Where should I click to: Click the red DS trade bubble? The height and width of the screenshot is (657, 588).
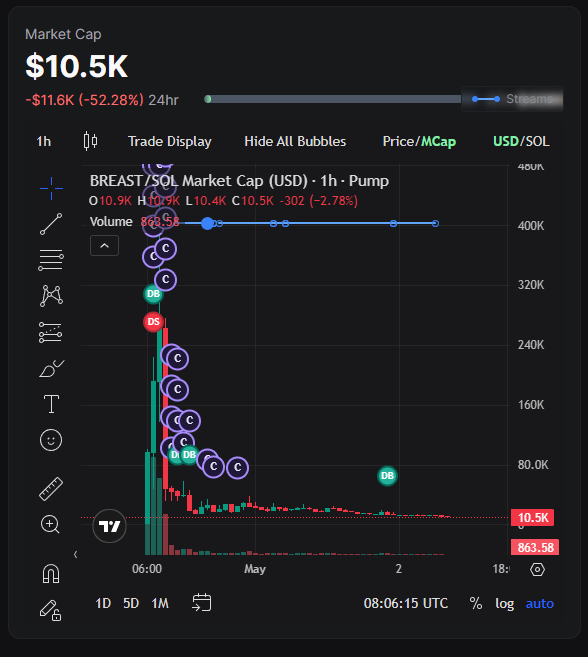153,322
